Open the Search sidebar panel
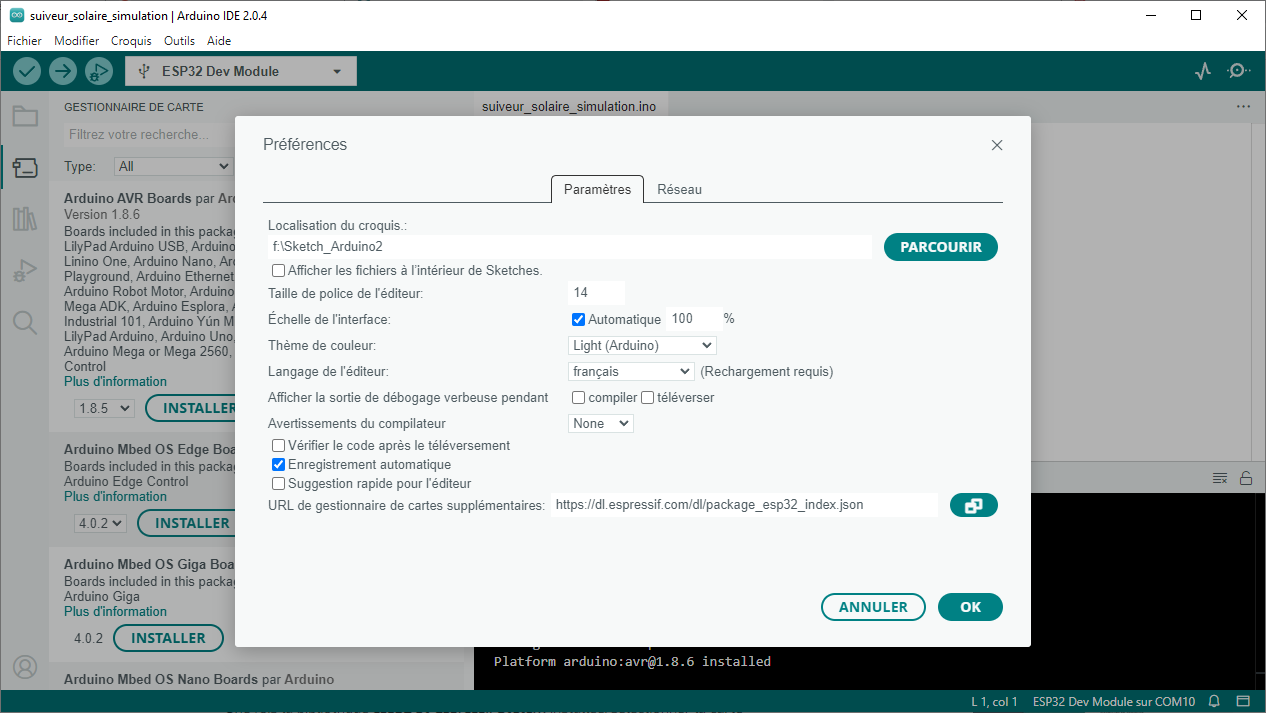The height and width of the screenshot is (713, 1266). pos(25,322)
